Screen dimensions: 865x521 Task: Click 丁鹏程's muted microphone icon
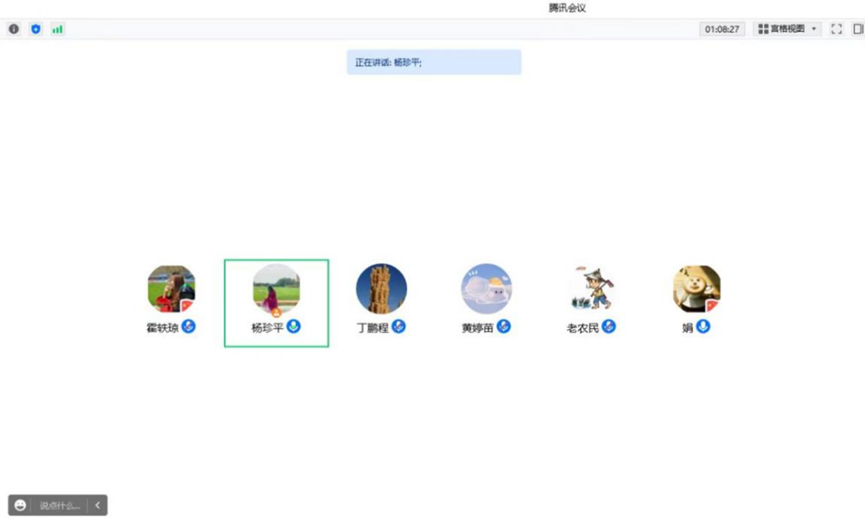(x=398, y=326)
